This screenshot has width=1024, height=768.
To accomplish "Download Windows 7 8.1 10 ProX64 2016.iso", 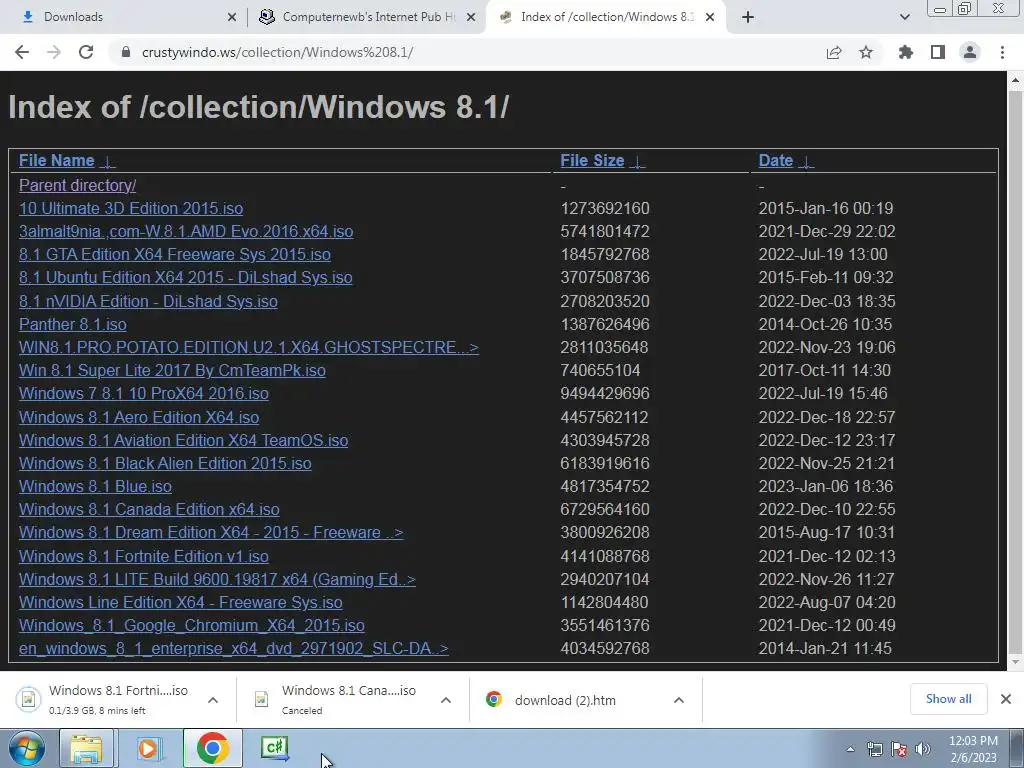I will coord(144,393).
